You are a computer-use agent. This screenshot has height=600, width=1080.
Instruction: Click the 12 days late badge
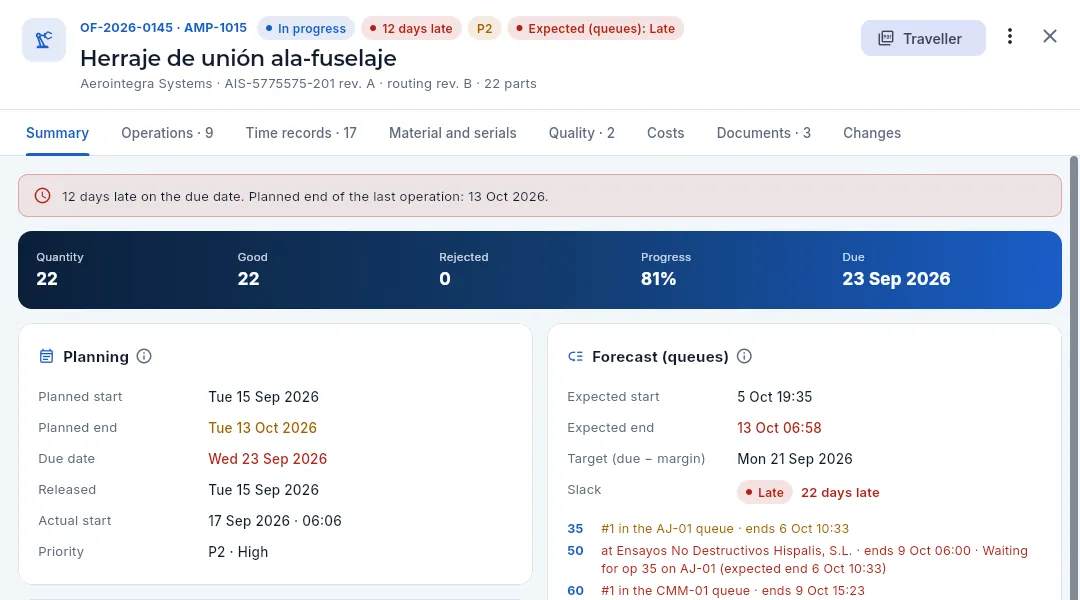411,28
